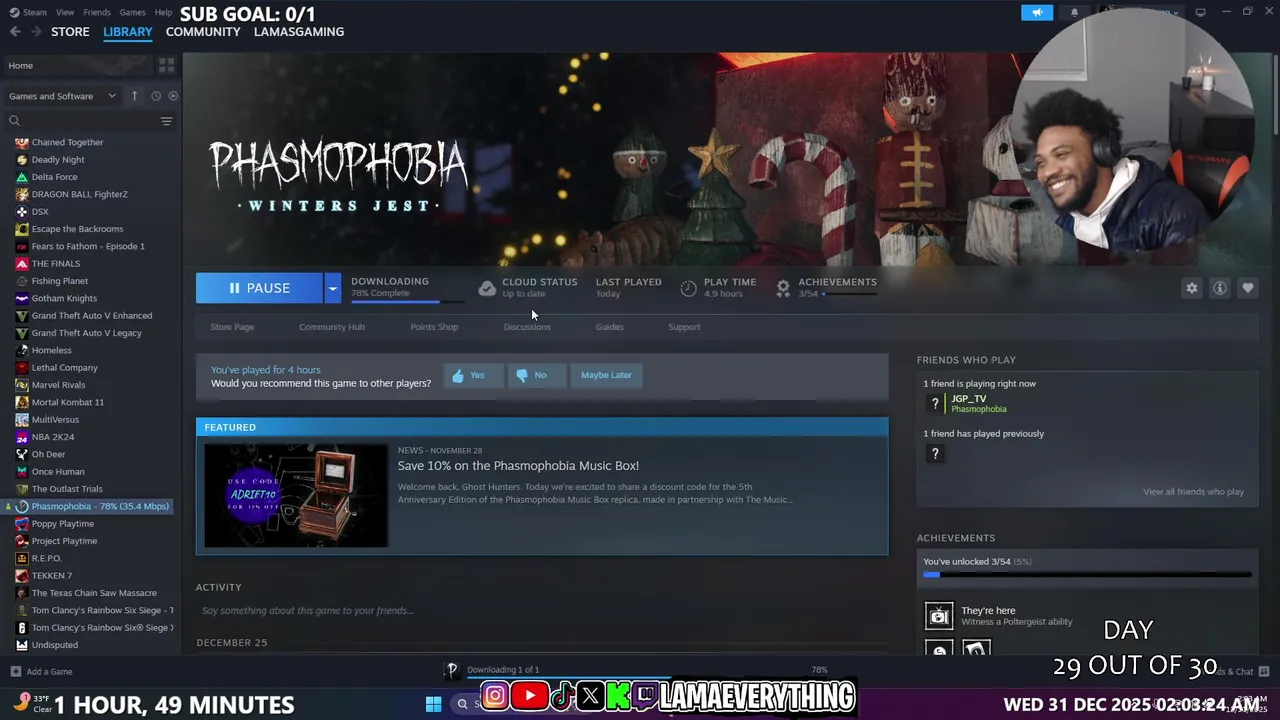Click the activity comment input field
This screenshot has width=1280, height=720.
click(540, 610)
